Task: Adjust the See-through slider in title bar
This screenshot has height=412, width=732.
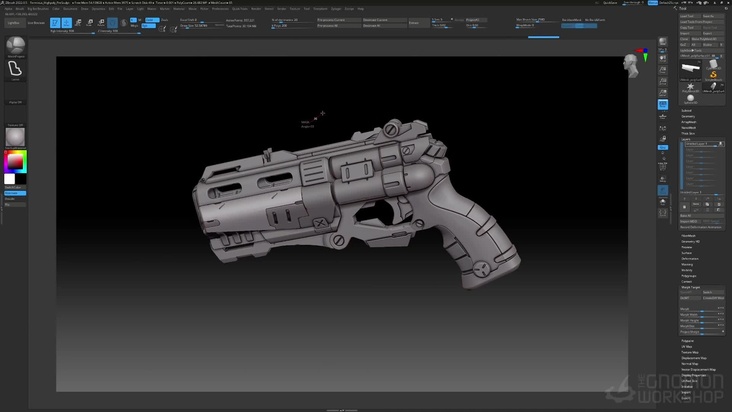Action: [633, 3]
